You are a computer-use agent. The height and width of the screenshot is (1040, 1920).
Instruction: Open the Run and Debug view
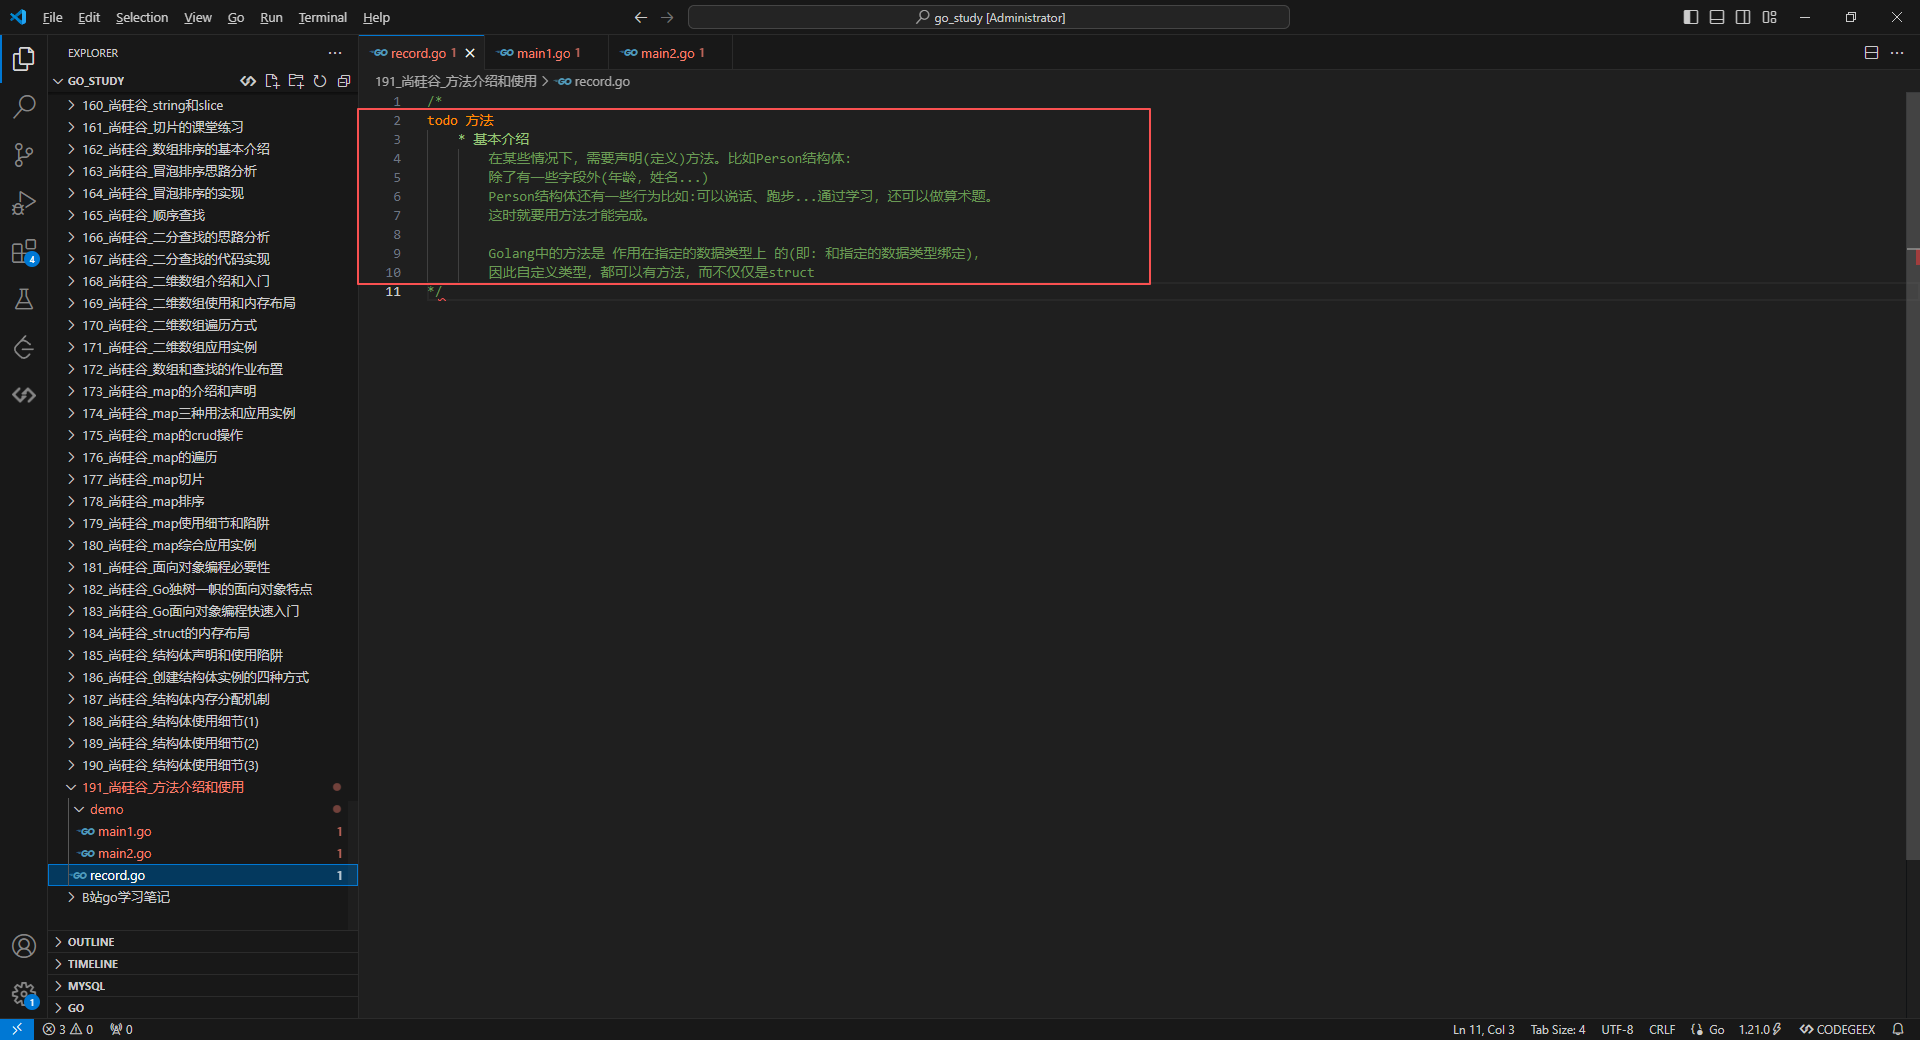pos(24,203)
